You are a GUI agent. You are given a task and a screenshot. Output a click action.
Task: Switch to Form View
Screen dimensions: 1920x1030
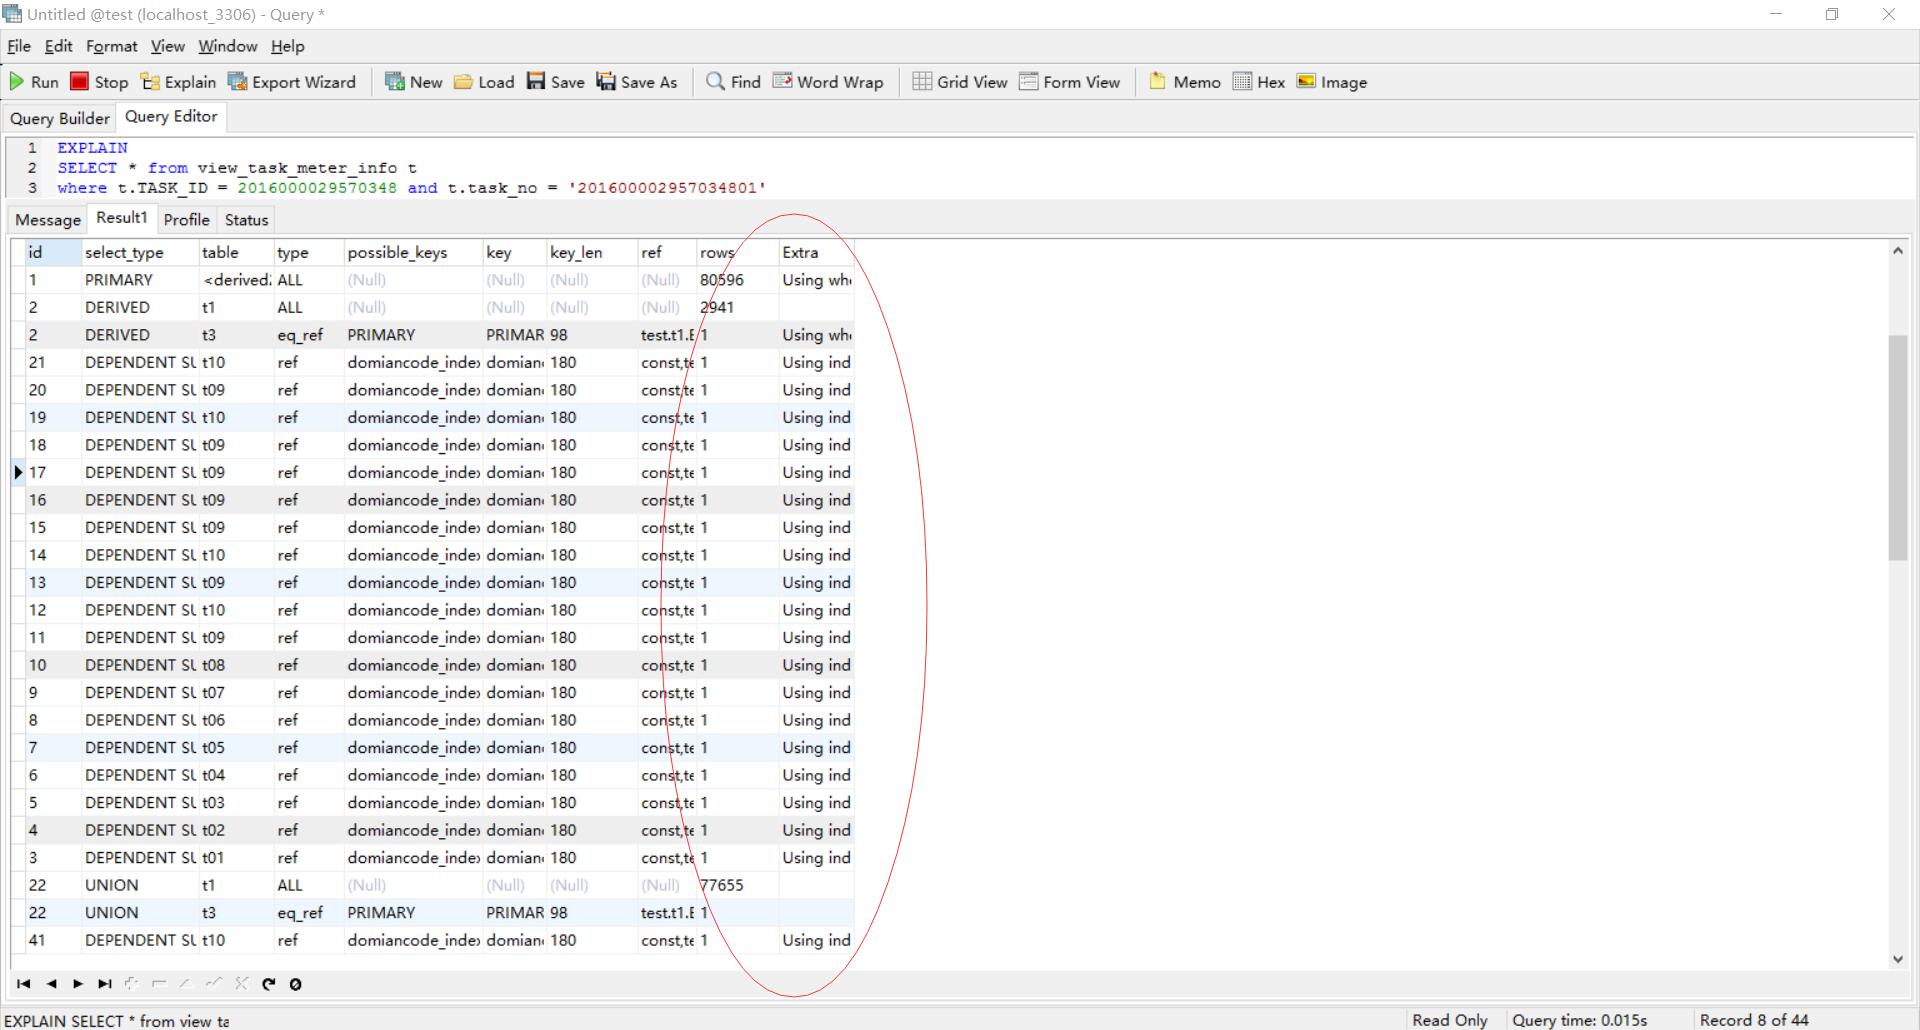pyautogui.click(x=1070, y=82)
